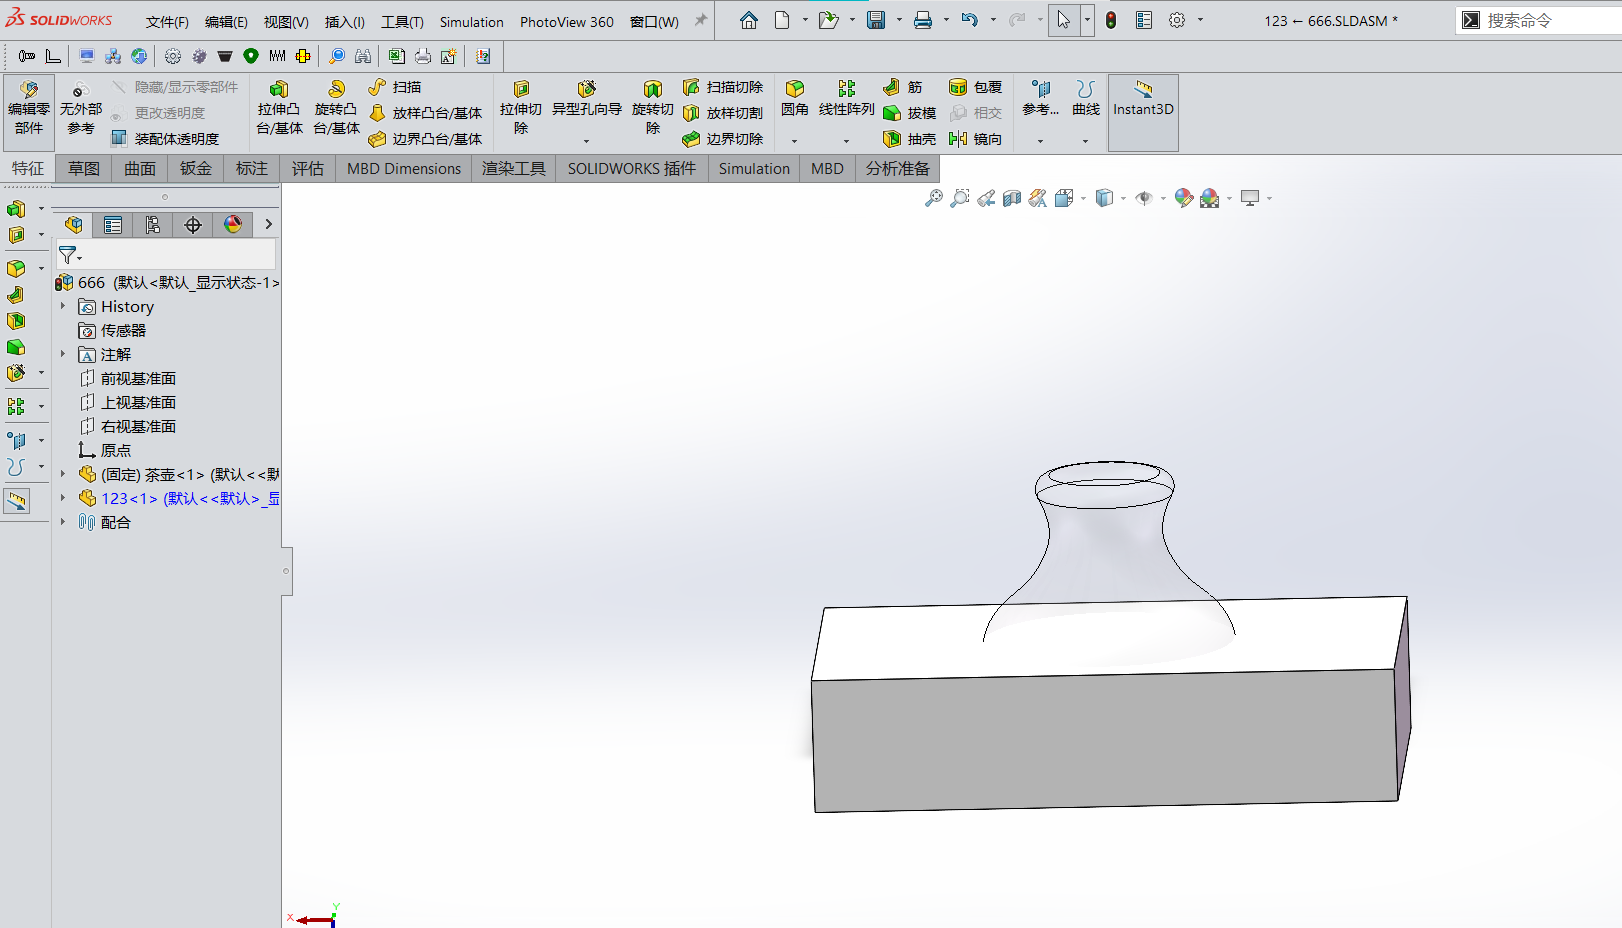
Task: Open the Simulation menu
Action: click(470, 21)
